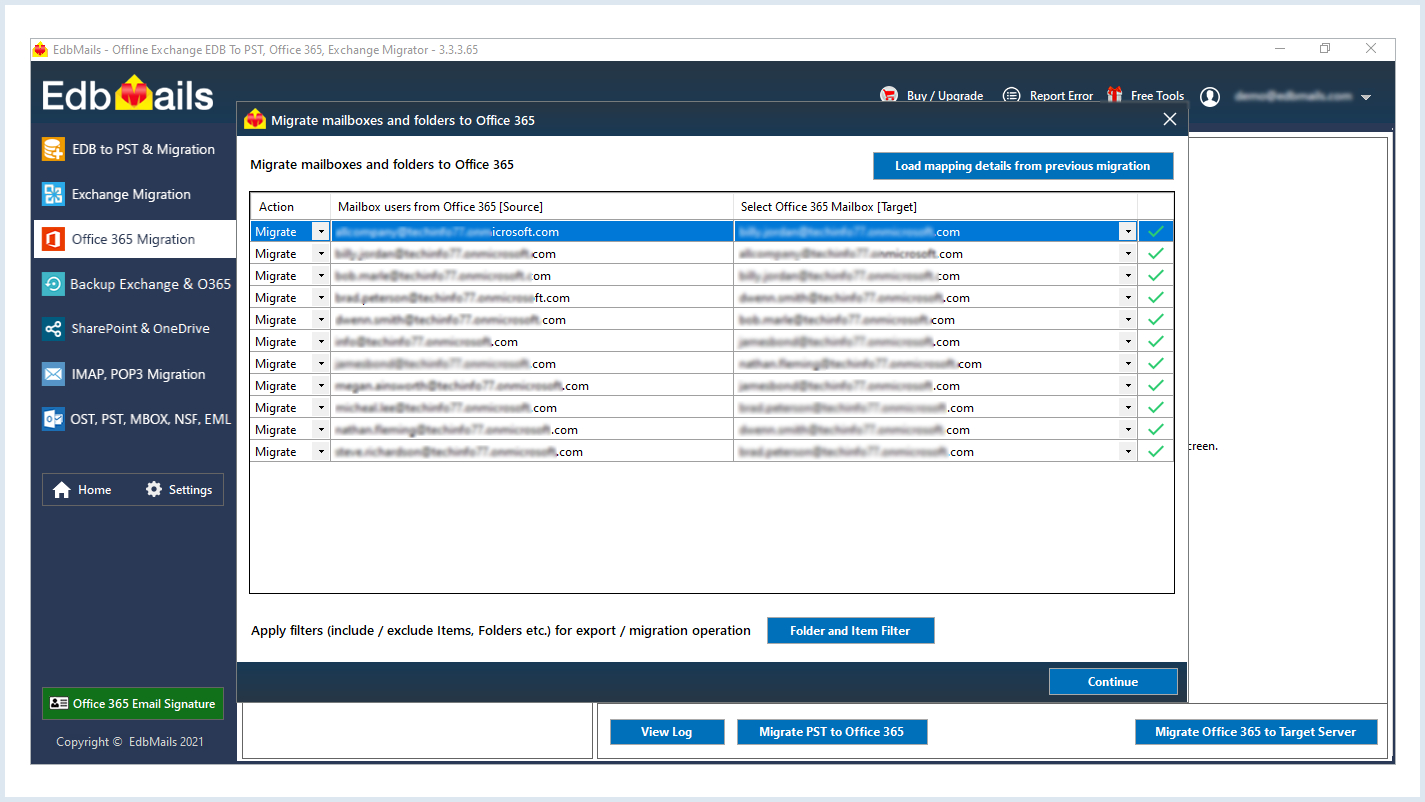Screen dimensions: 1425x802
Task: Expand target mailbox dropdown for nathan.fleming source row
Action: [1128, 430]
